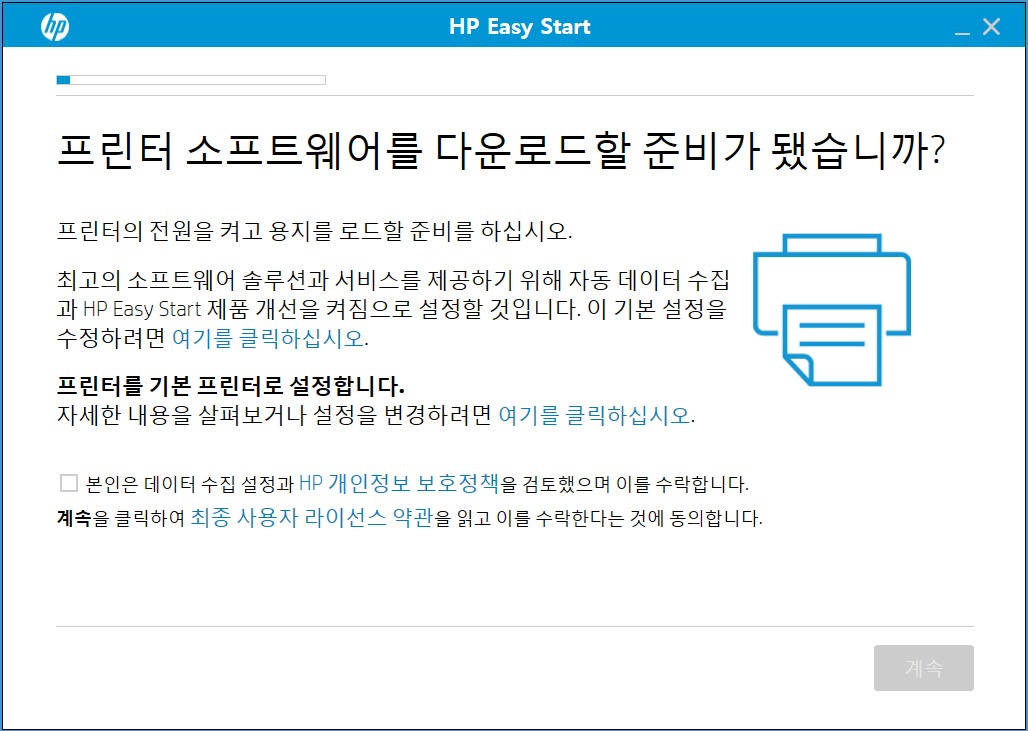Open the data collection settings link '여기를 클릭하십시오' after '수정하려면'
1028x731 pixels.
pyautogui.click(x=267, y=338)
